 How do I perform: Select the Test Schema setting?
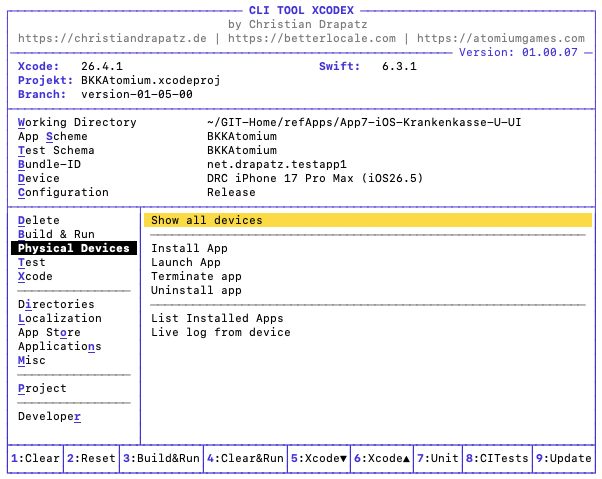point(56,150)
